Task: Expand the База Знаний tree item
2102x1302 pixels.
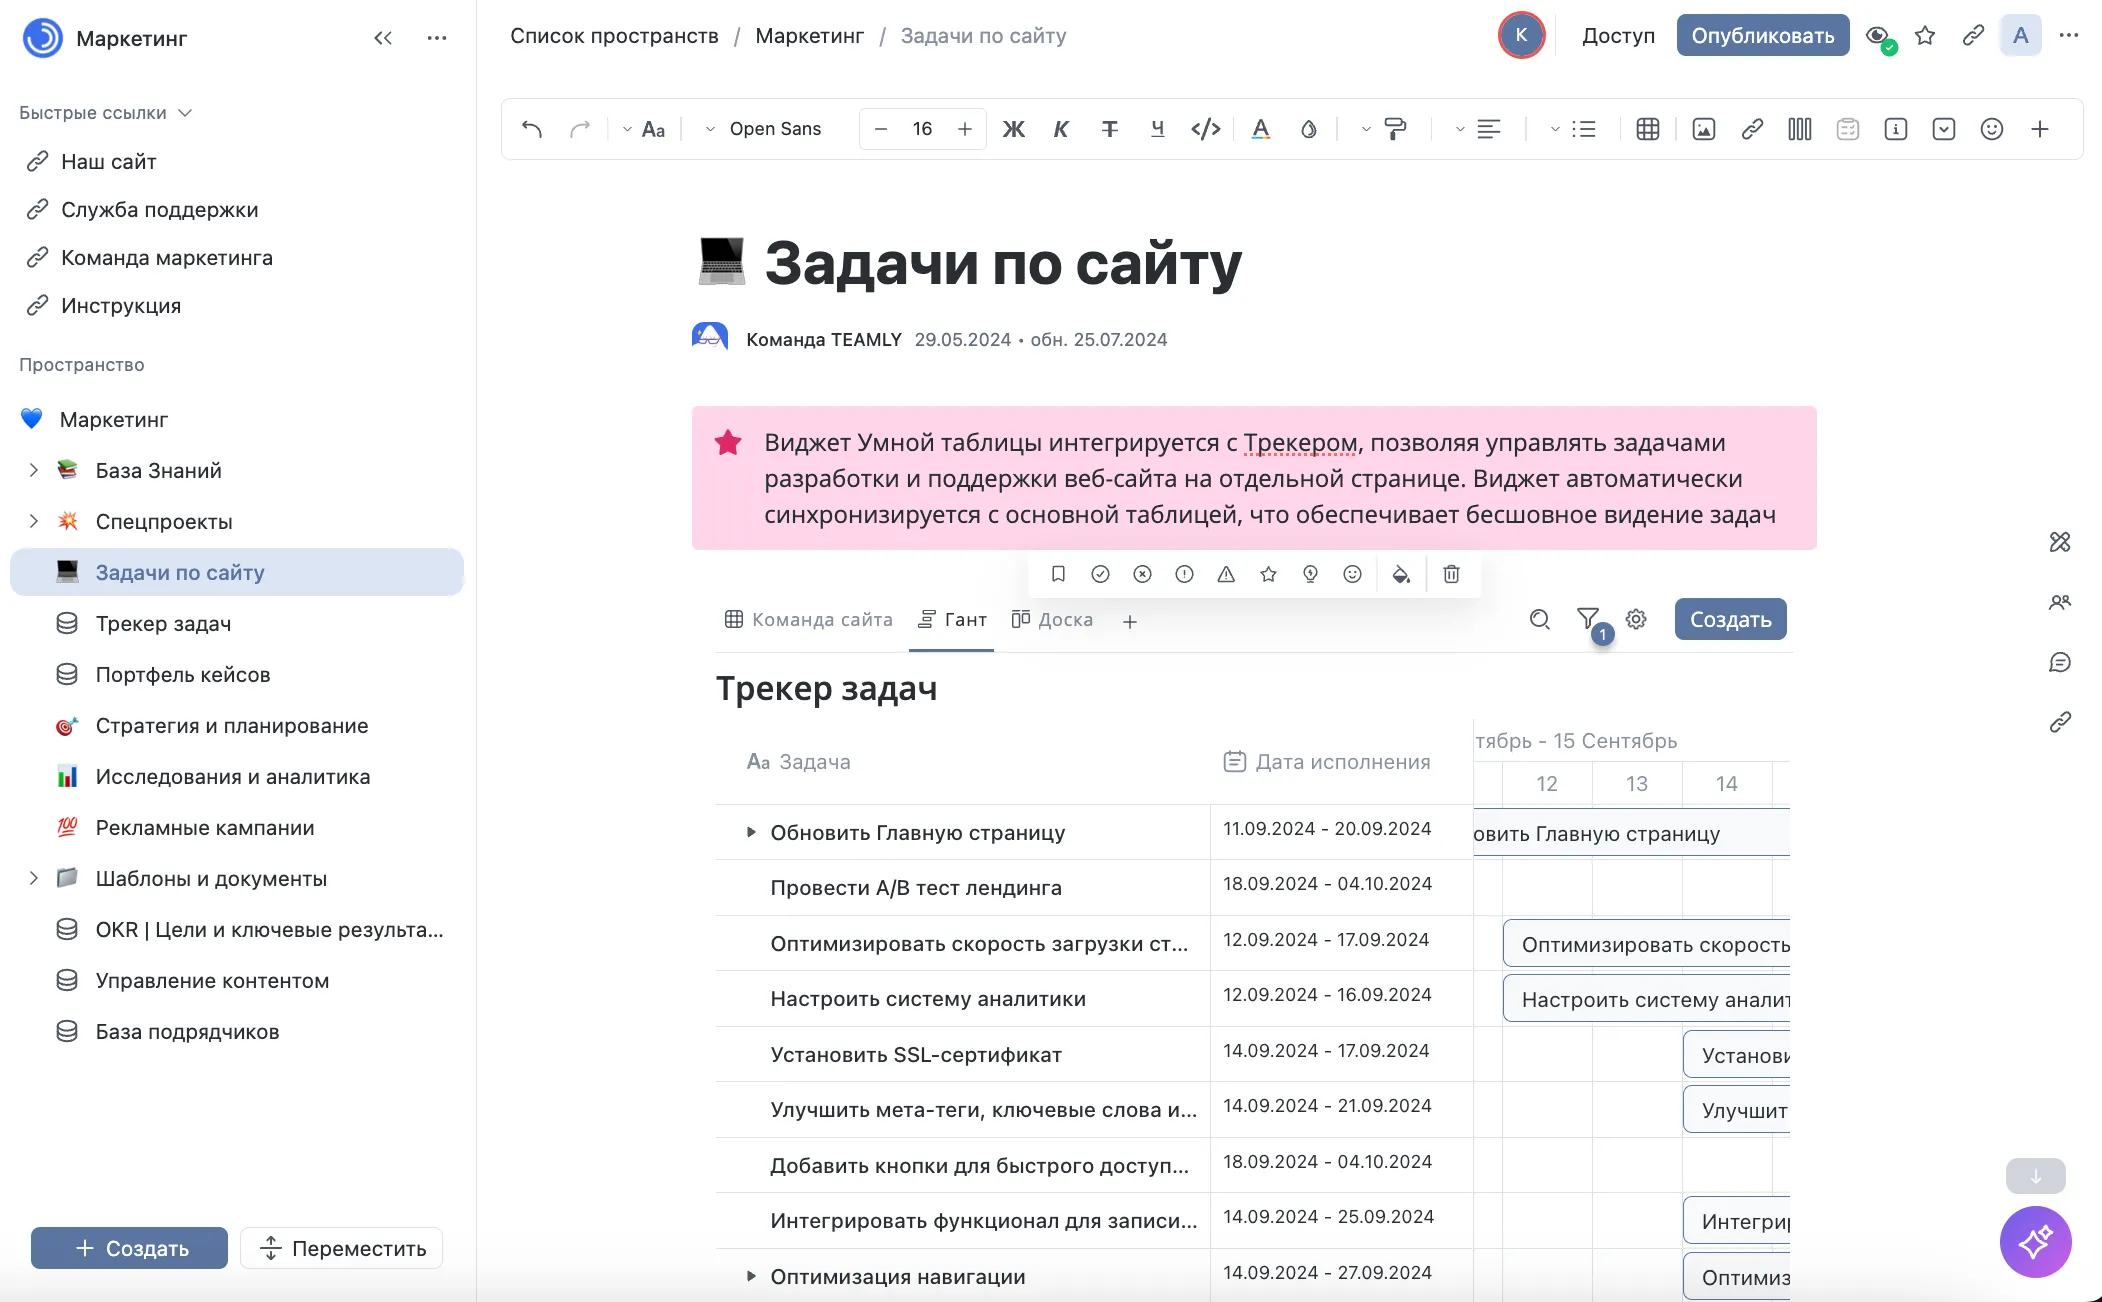Action: click(x=33, y=470)
